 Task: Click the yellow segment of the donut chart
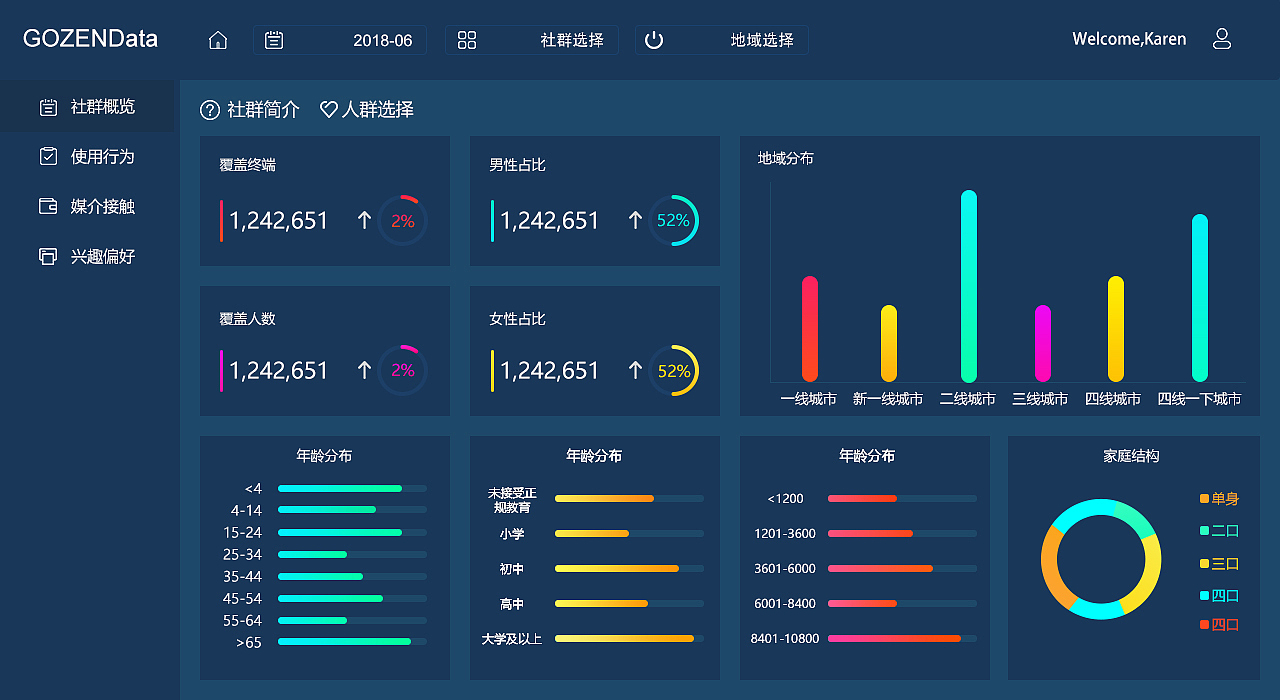coord(1147,576)
